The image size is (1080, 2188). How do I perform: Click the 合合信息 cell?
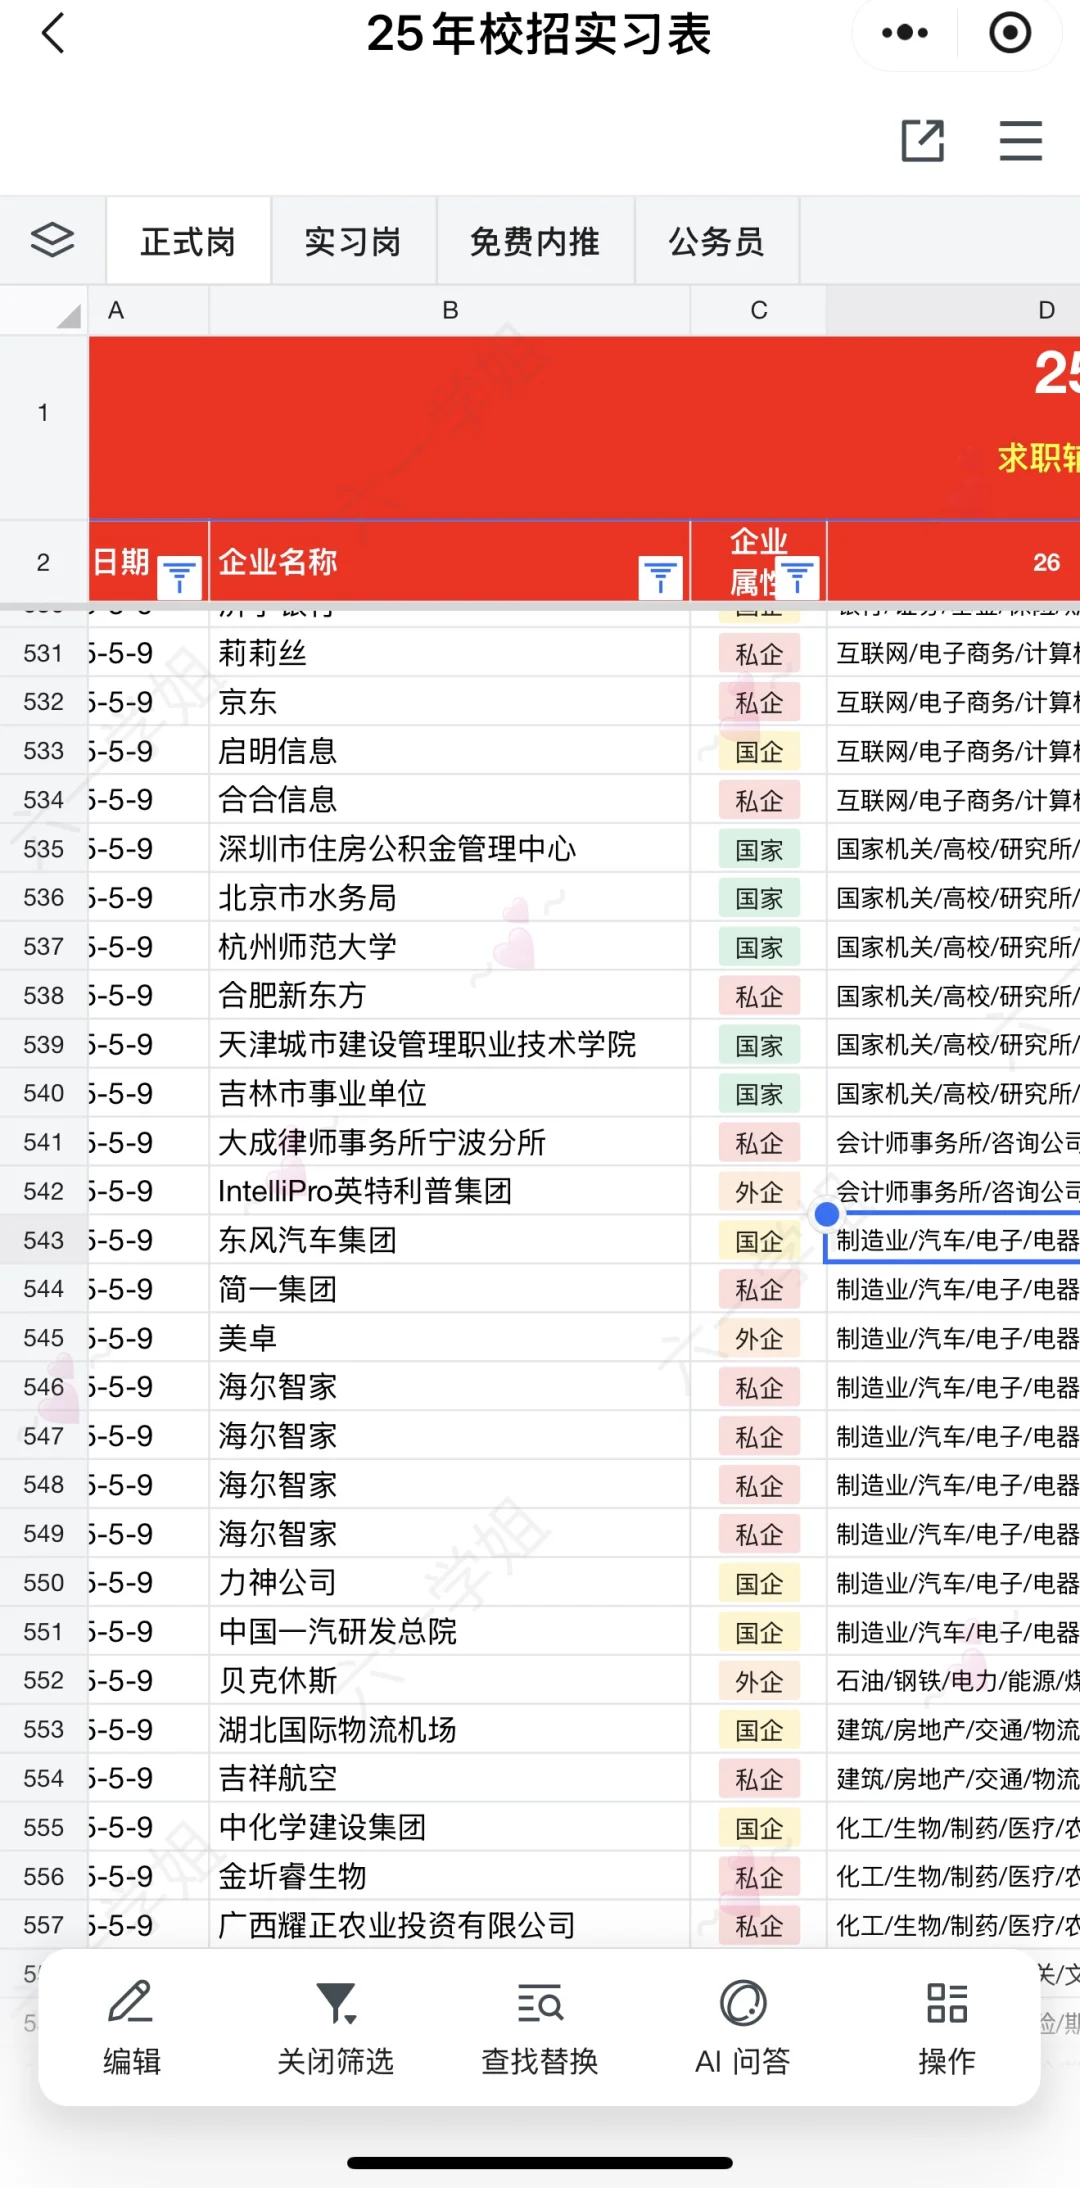450,800
